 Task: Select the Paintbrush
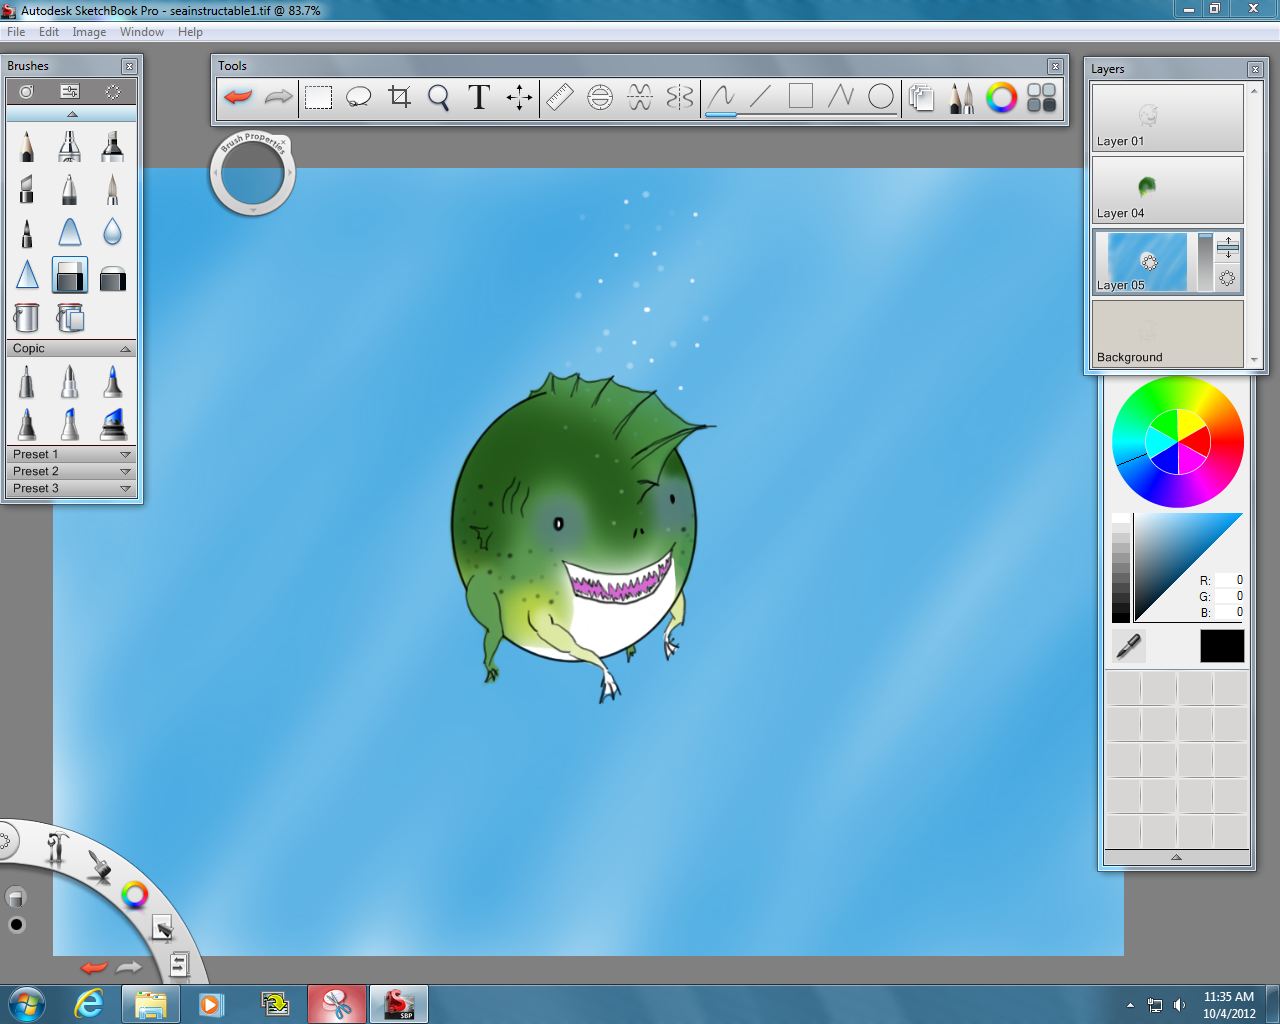112,189
